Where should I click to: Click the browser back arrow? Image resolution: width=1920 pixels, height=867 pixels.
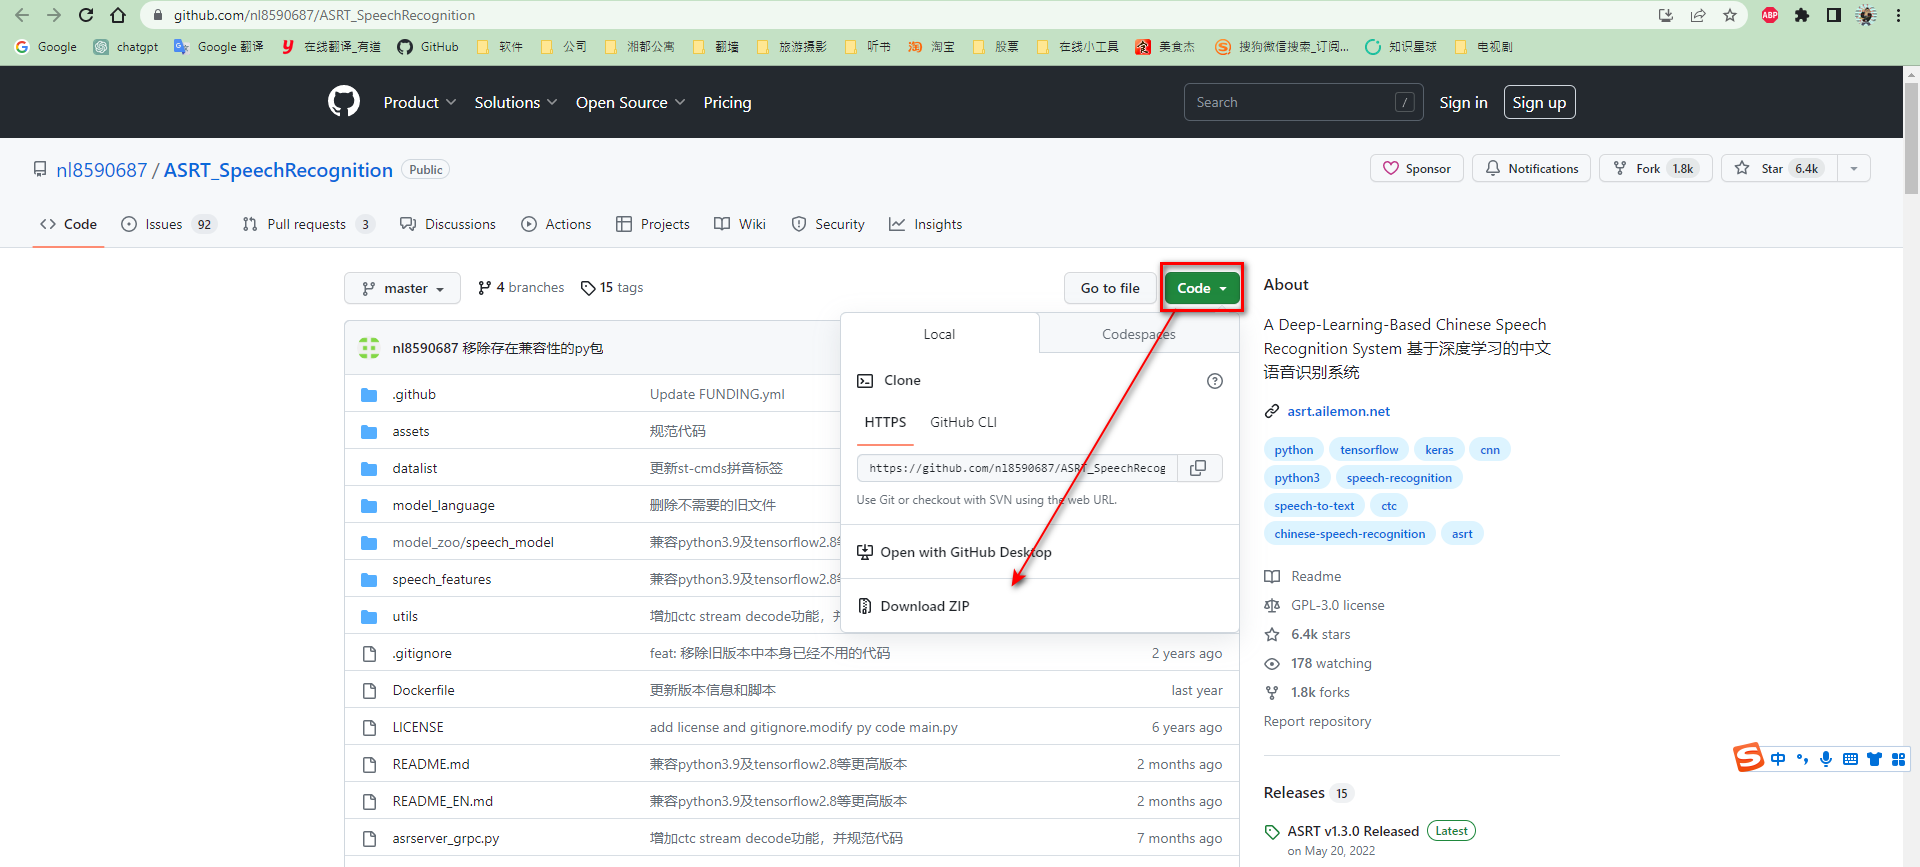(x=22, y=15)
